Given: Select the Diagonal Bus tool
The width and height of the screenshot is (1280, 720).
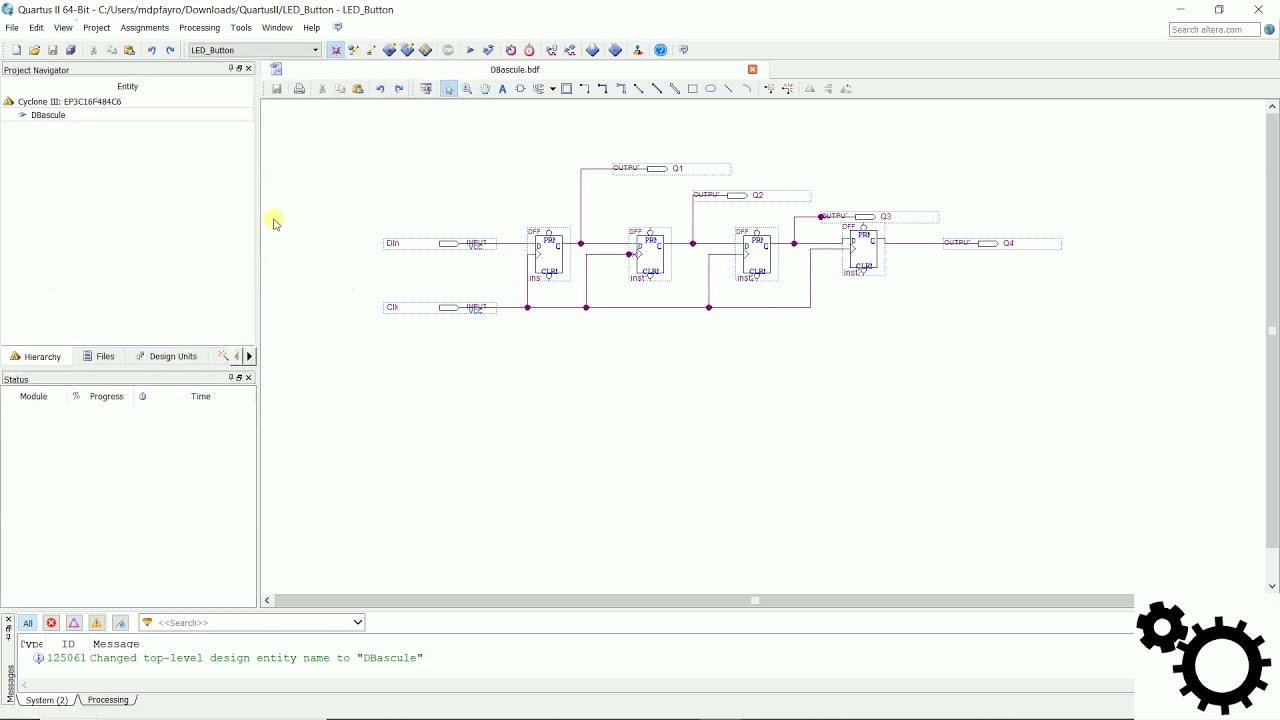Looking at the screenshot, I should [x=656, y=89].
